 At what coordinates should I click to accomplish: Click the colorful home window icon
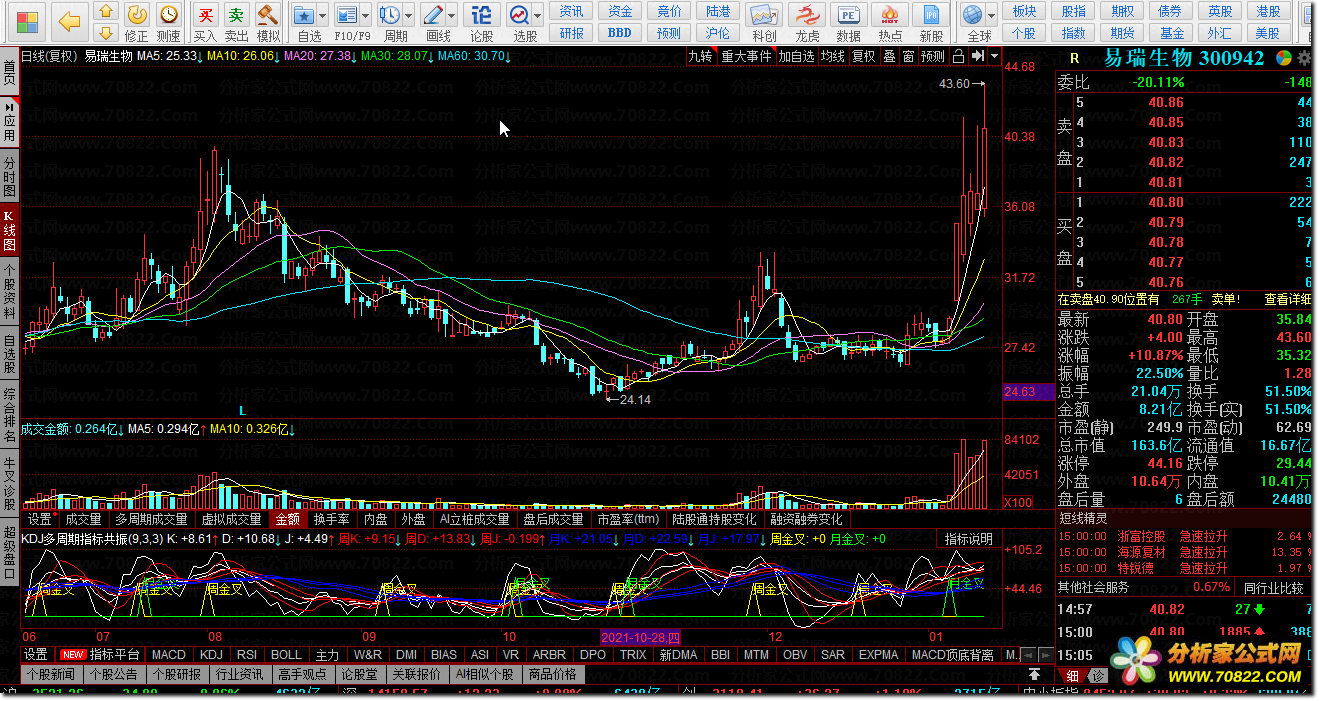pos(26,21)
